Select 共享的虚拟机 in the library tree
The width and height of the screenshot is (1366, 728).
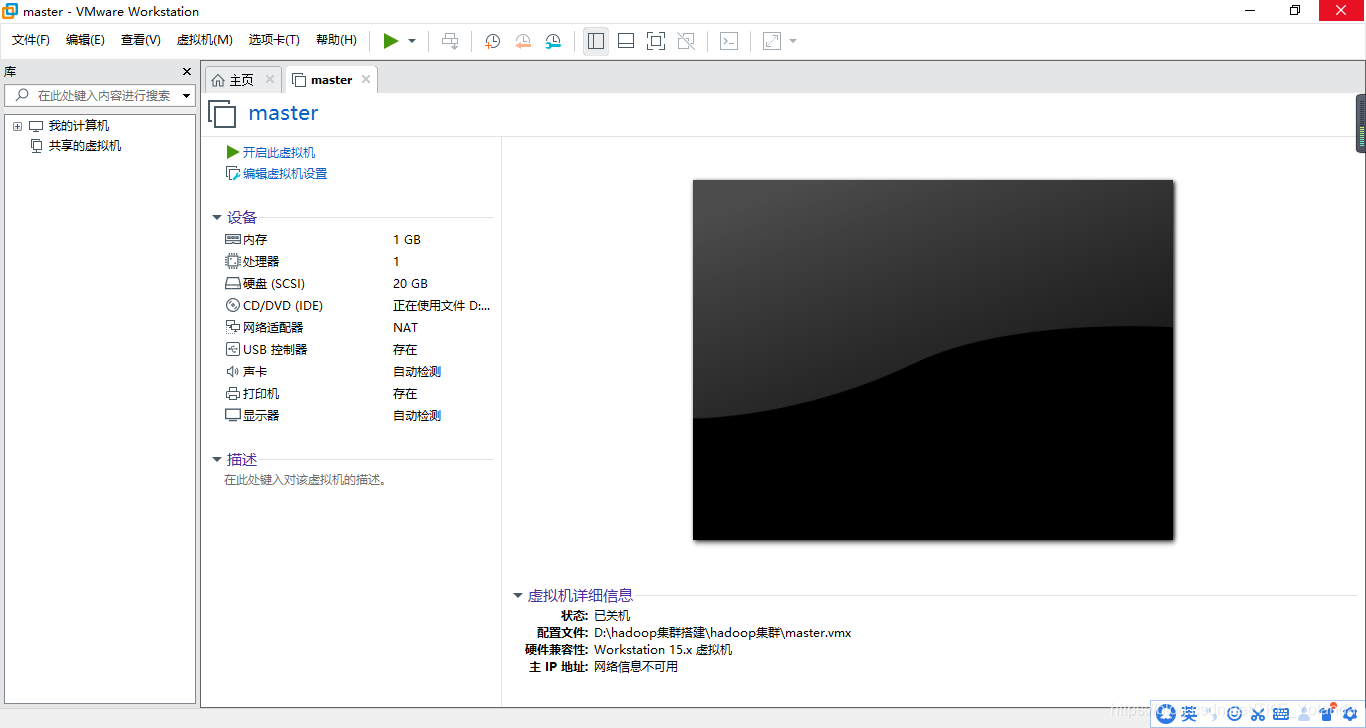pos(85,146)
